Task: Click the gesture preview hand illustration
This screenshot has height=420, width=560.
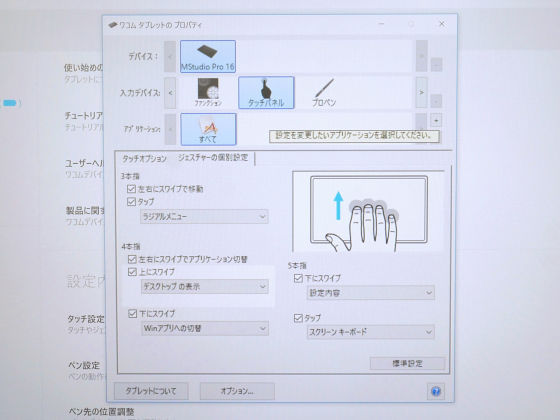Action: (x=368, y=211)
